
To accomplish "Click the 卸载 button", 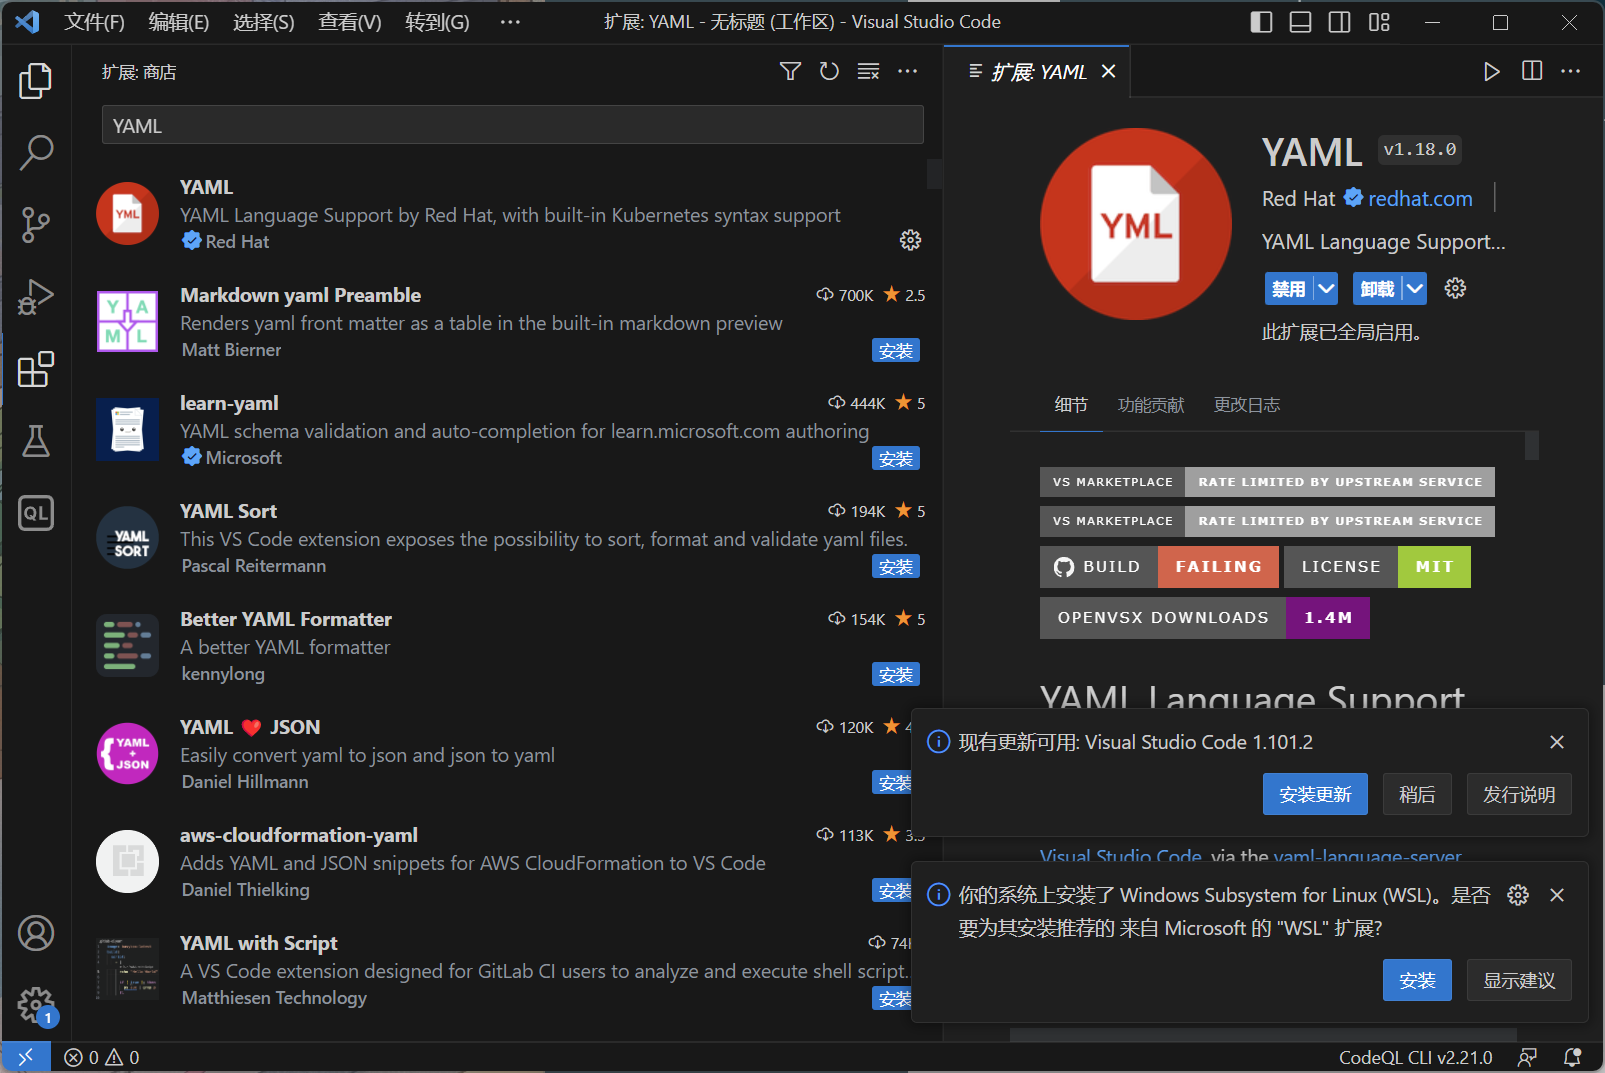I will tap(1378, 289).
